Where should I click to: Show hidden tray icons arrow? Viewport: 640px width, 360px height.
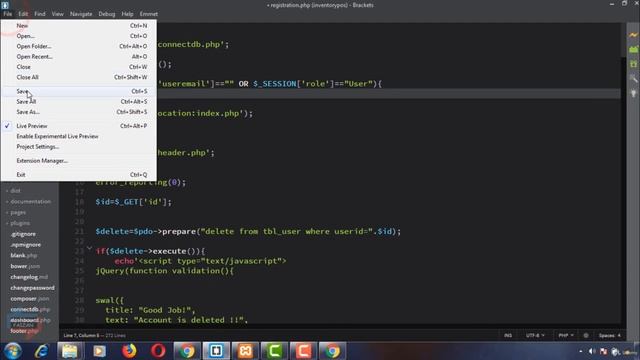580,351
